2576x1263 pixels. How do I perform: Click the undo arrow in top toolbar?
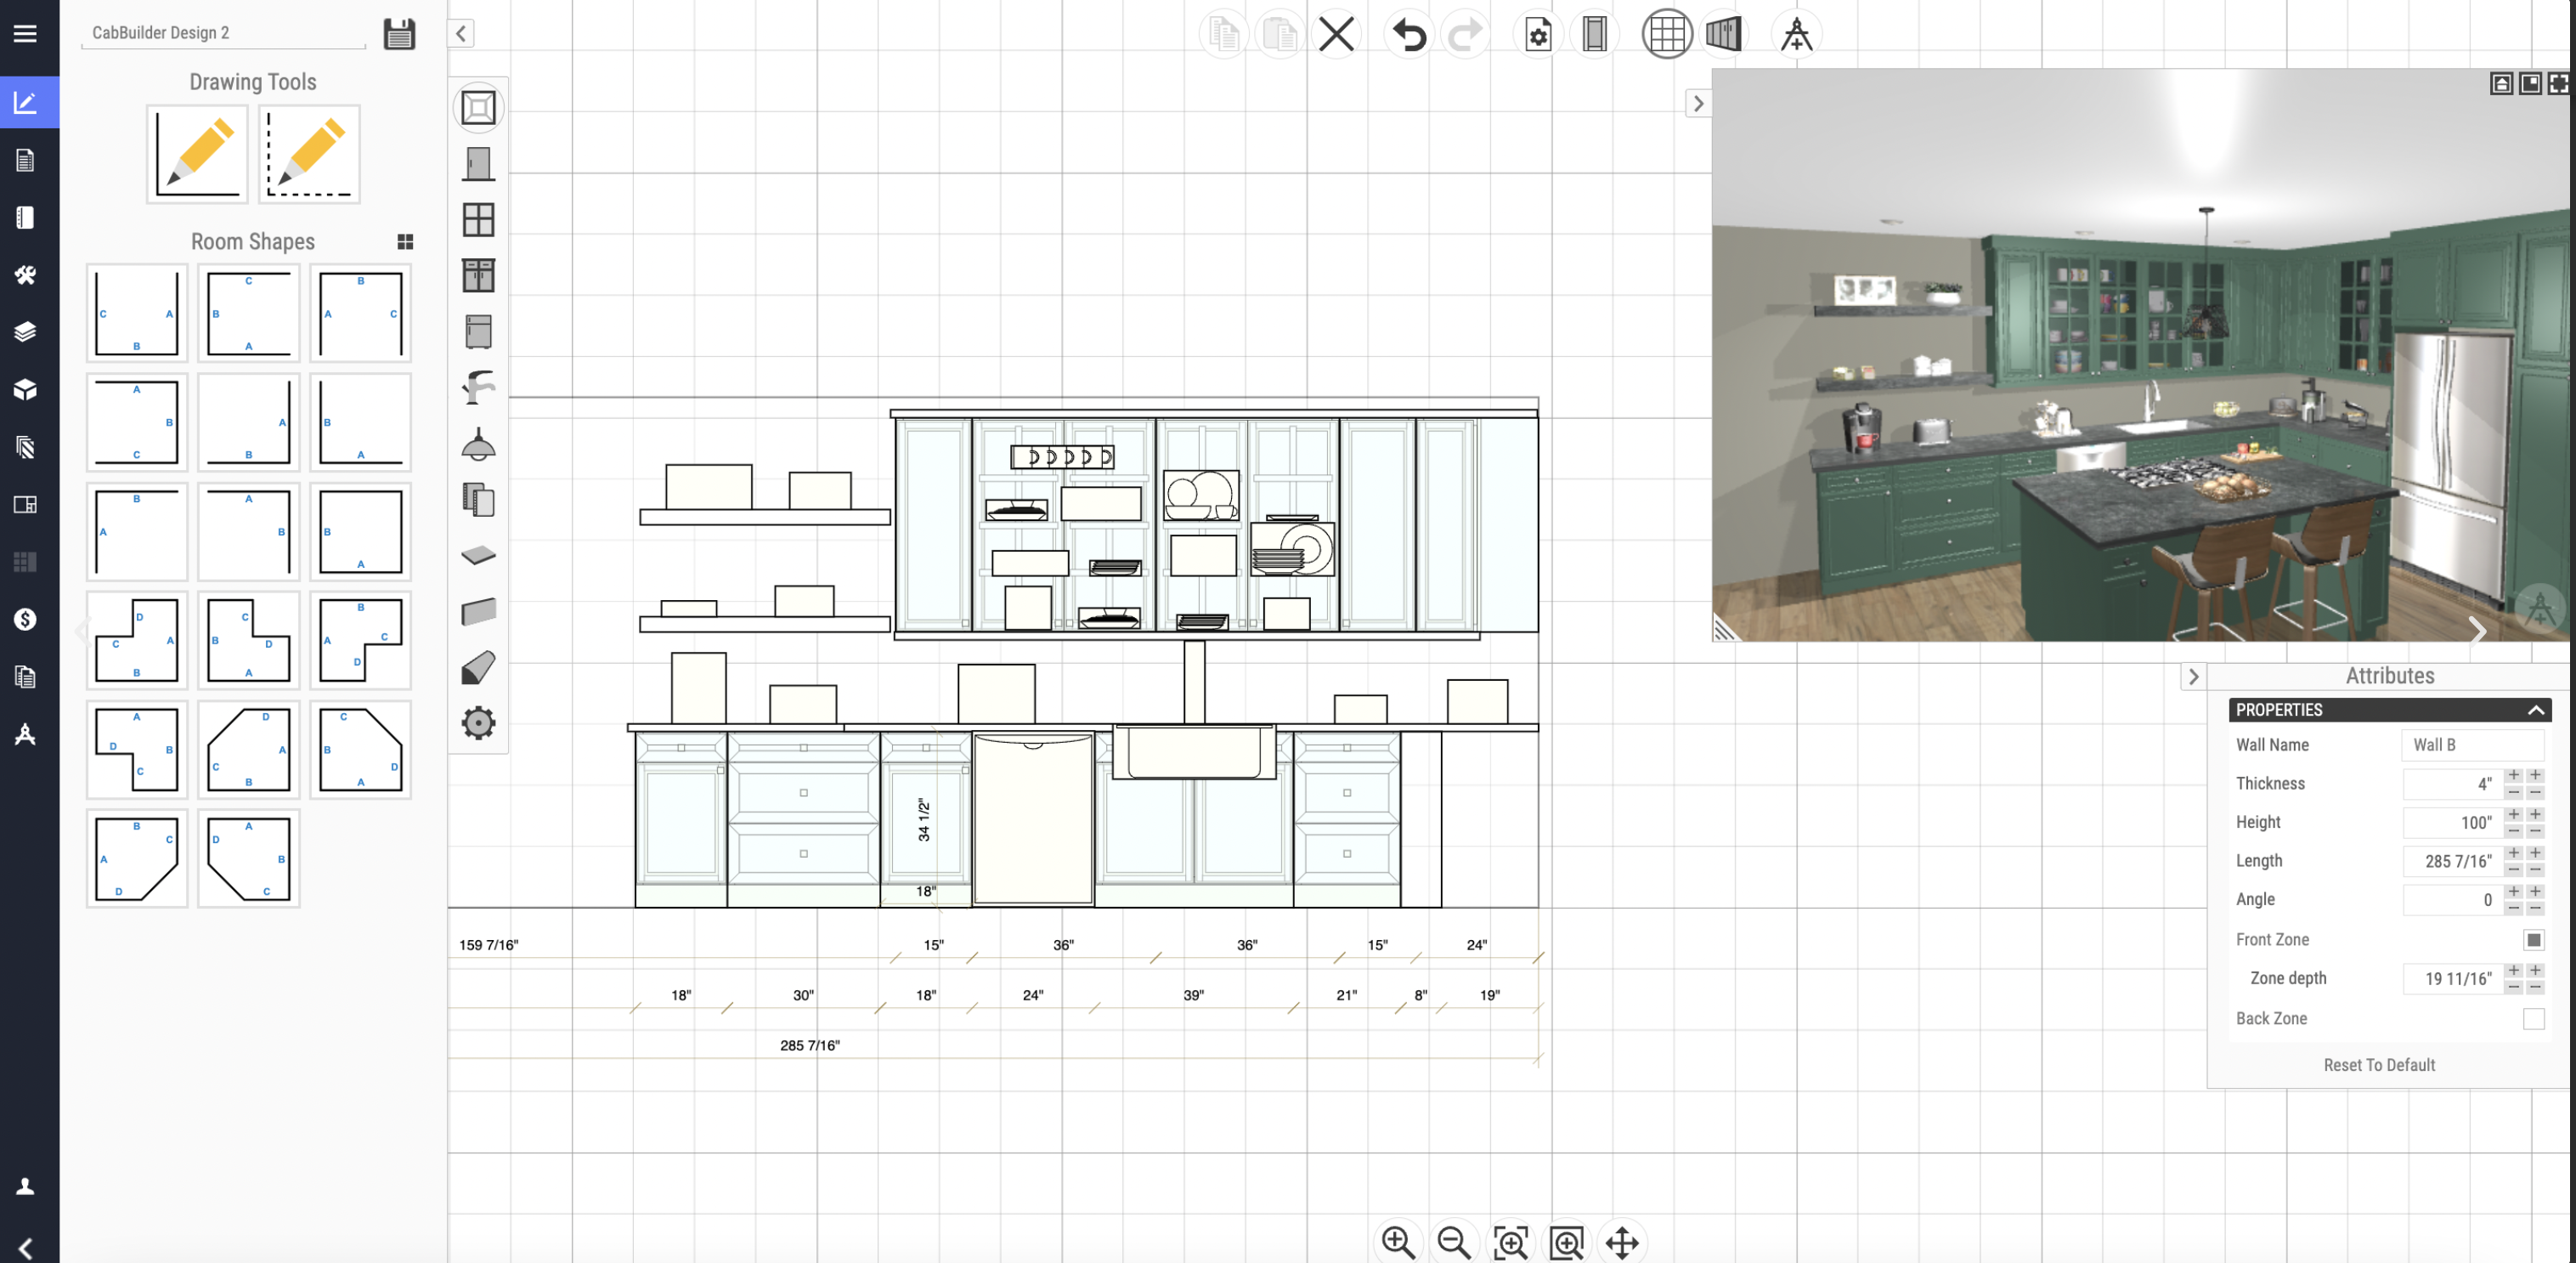1409,34
